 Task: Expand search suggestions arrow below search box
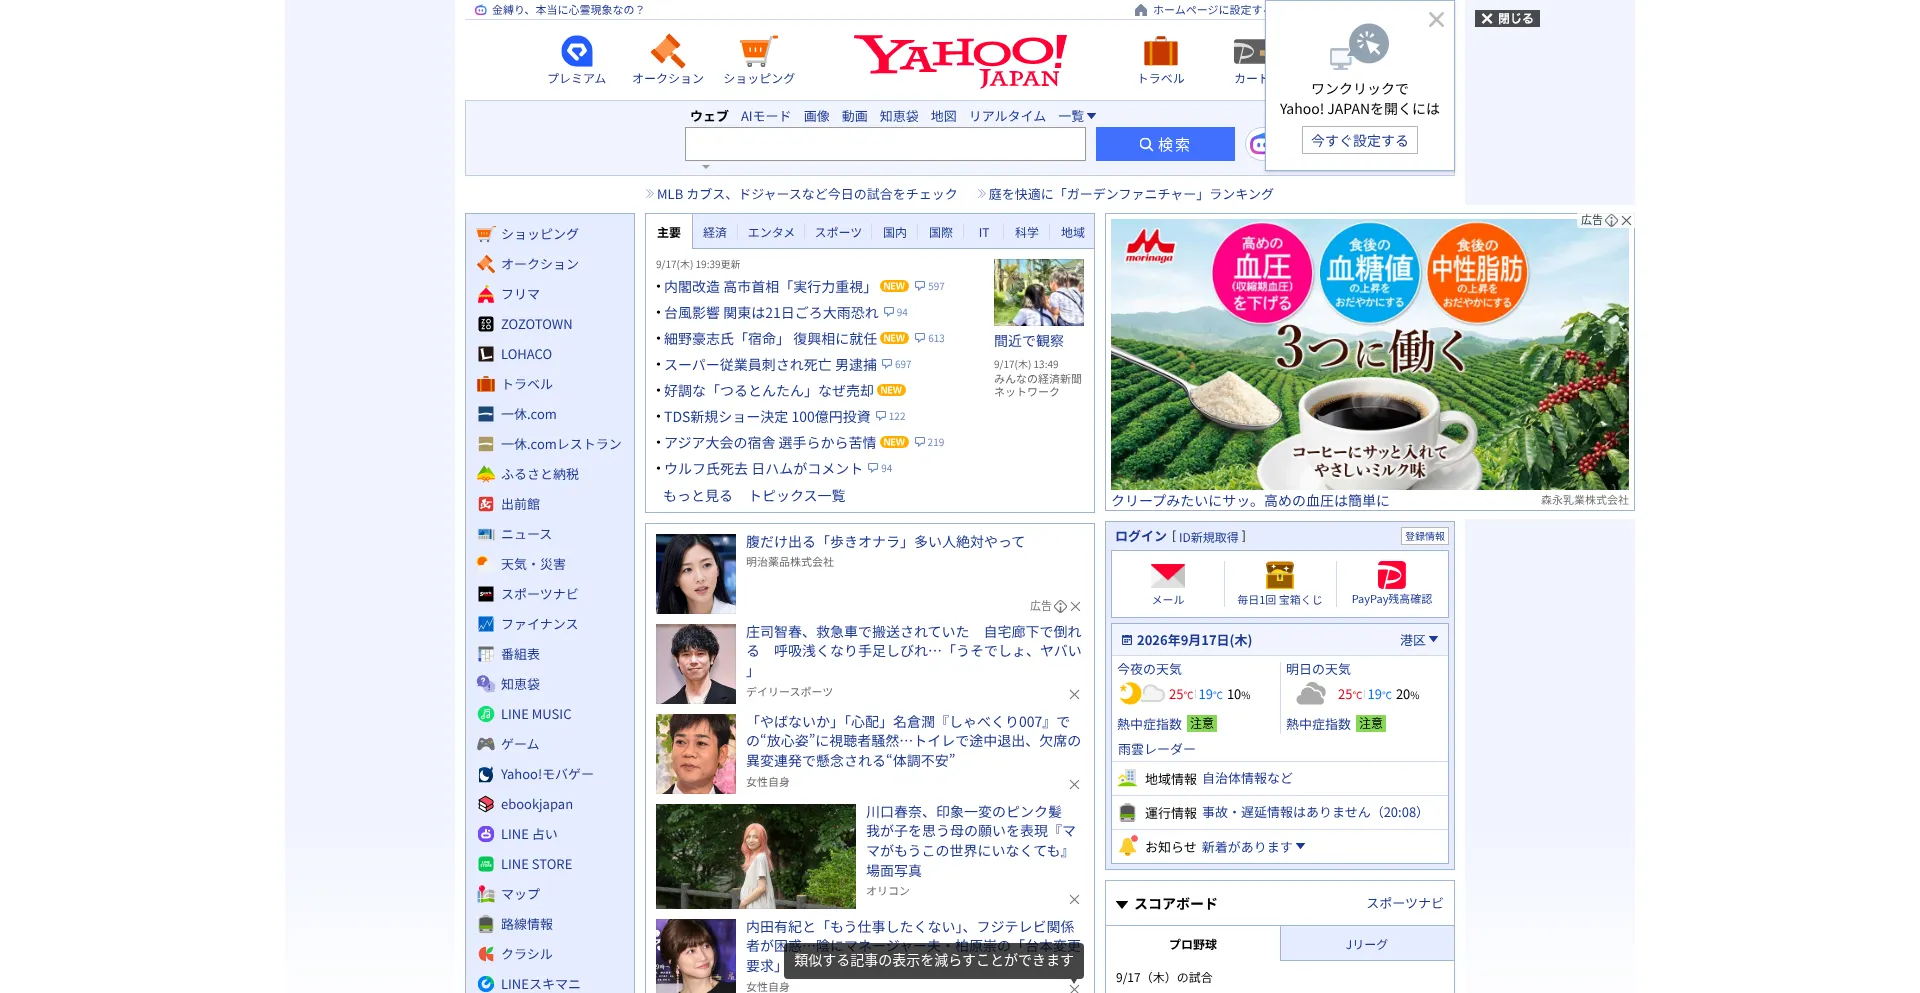point(706,167)
